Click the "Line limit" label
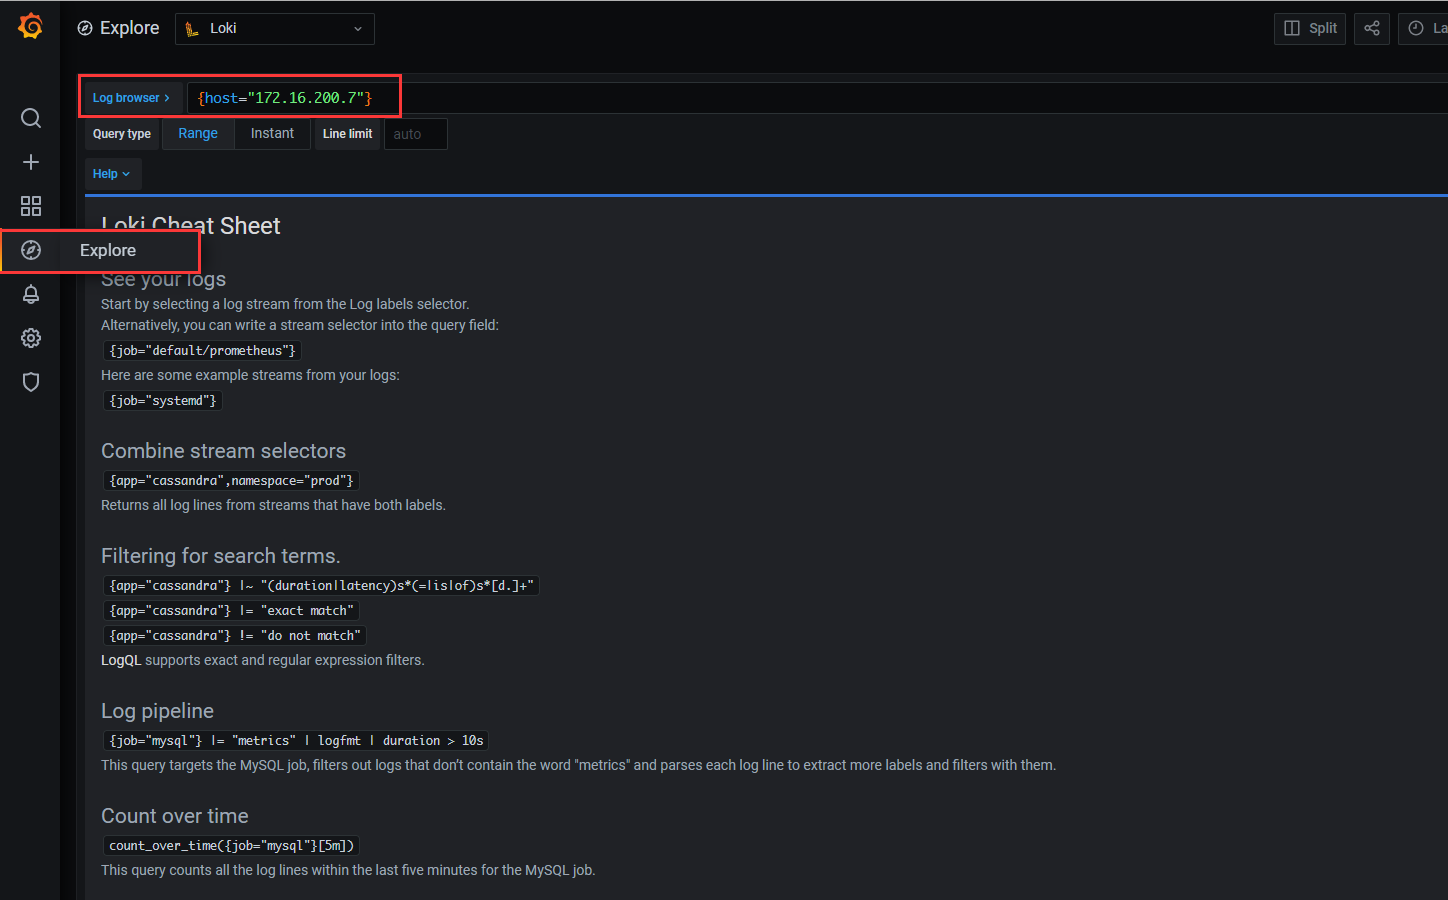Screen dimensions: 1448x900 pos(347,134)
